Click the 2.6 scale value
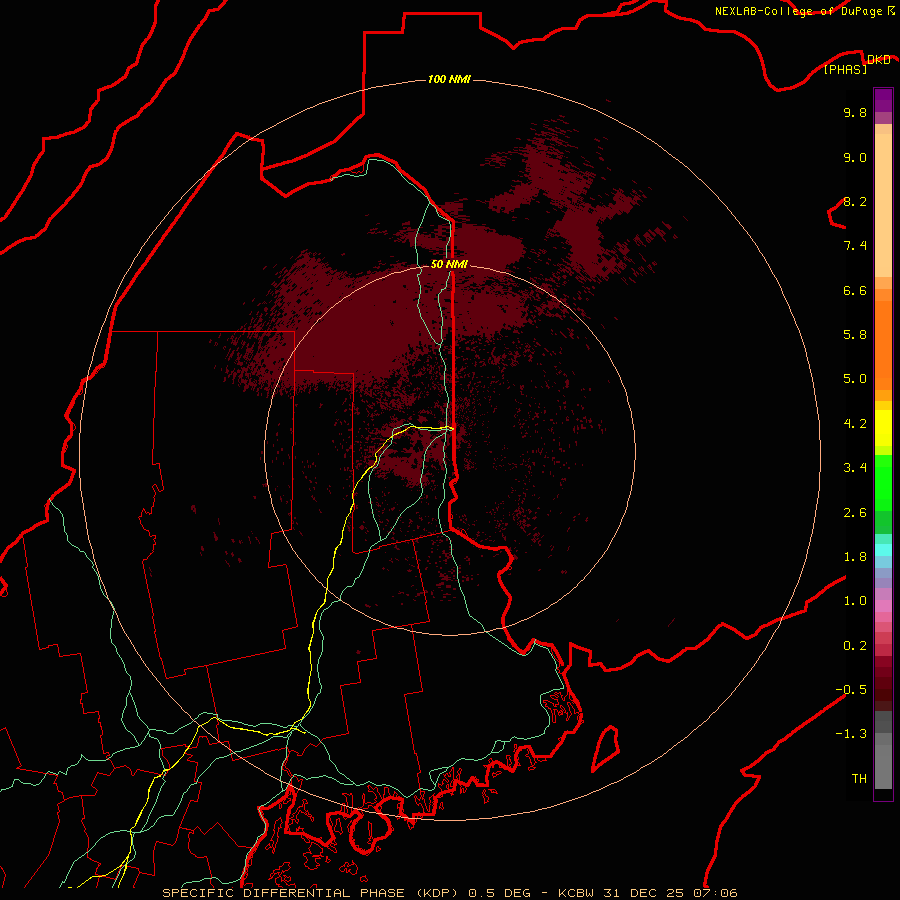The width and height of the screenshot is (900, 900). [x=855, y=513]
